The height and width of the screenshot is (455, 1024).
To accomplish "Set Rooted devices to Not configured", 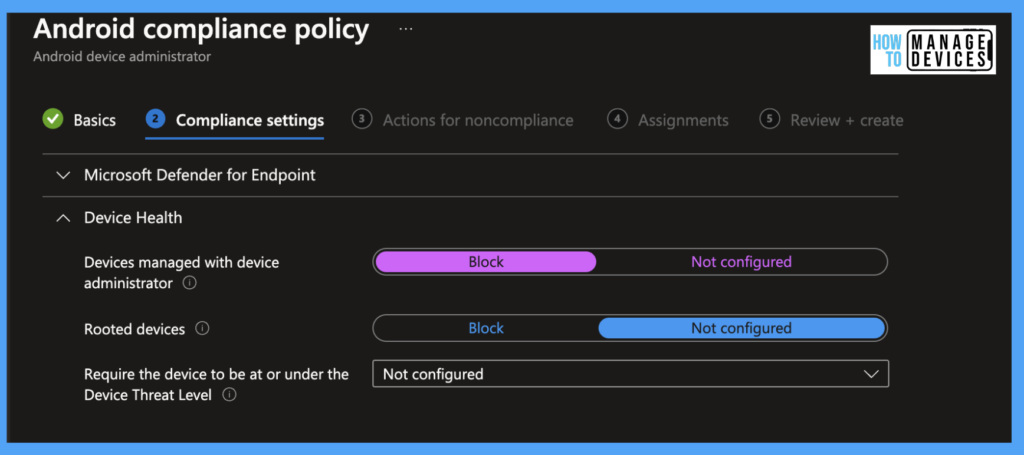I will (x=741, y=328).
